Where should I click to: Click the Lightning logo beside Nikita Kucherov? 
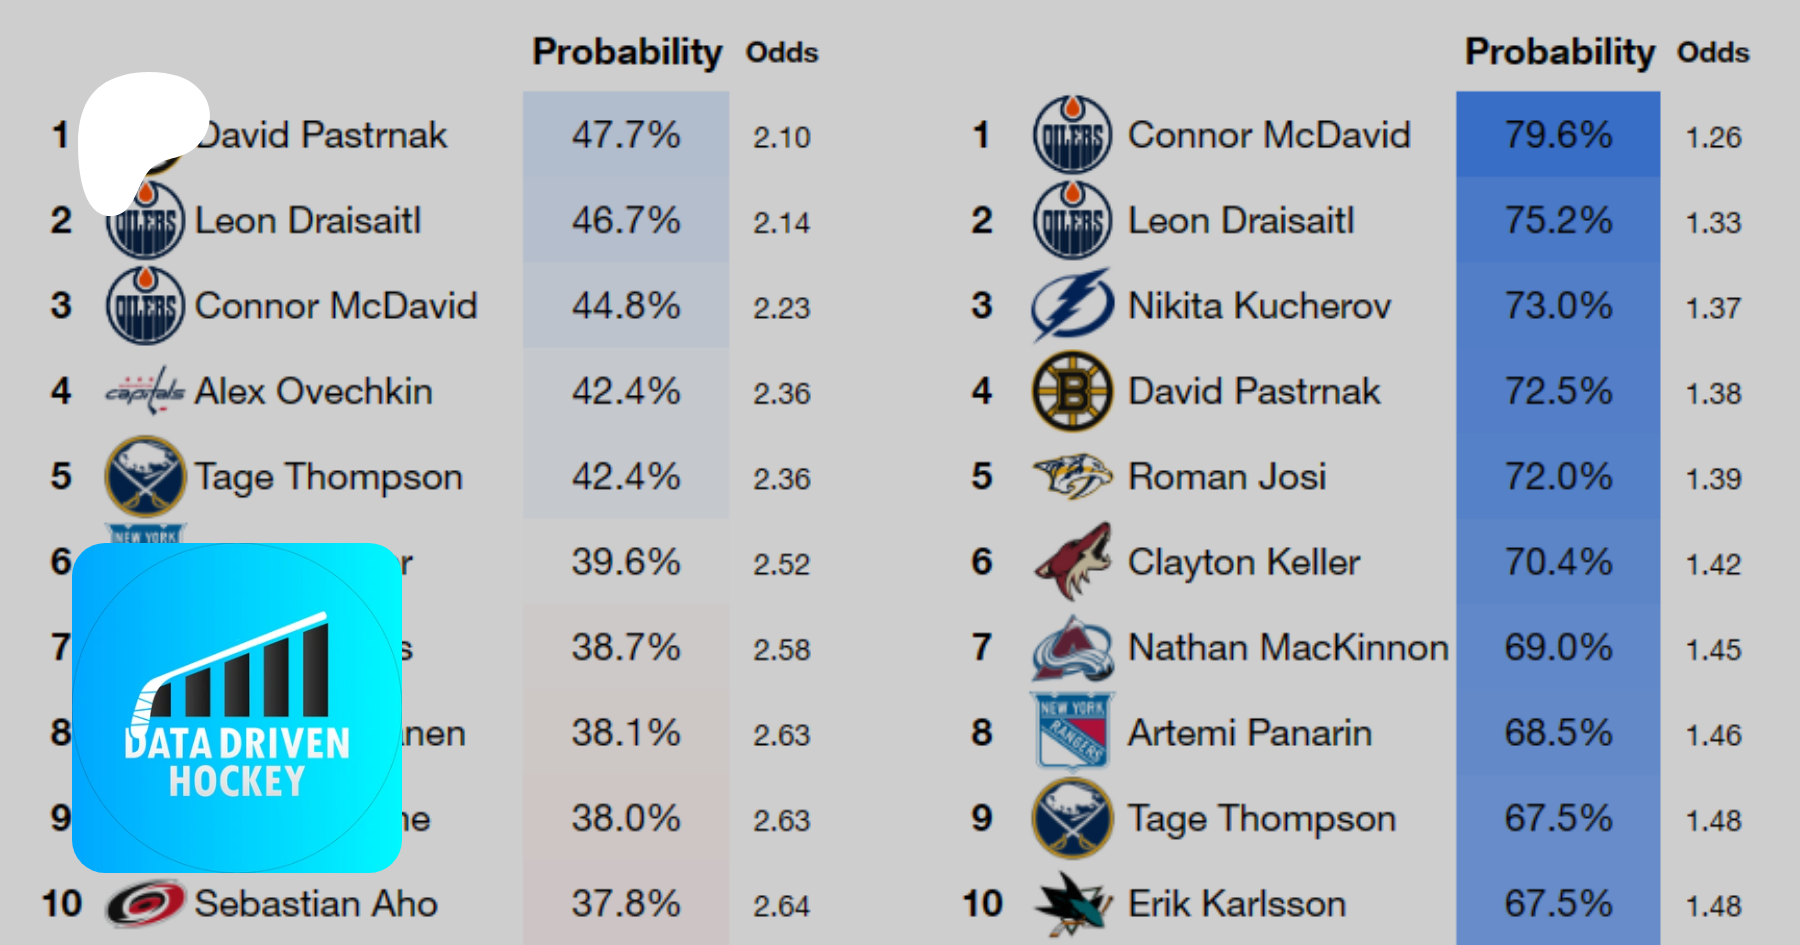(x=1072, y=305)
